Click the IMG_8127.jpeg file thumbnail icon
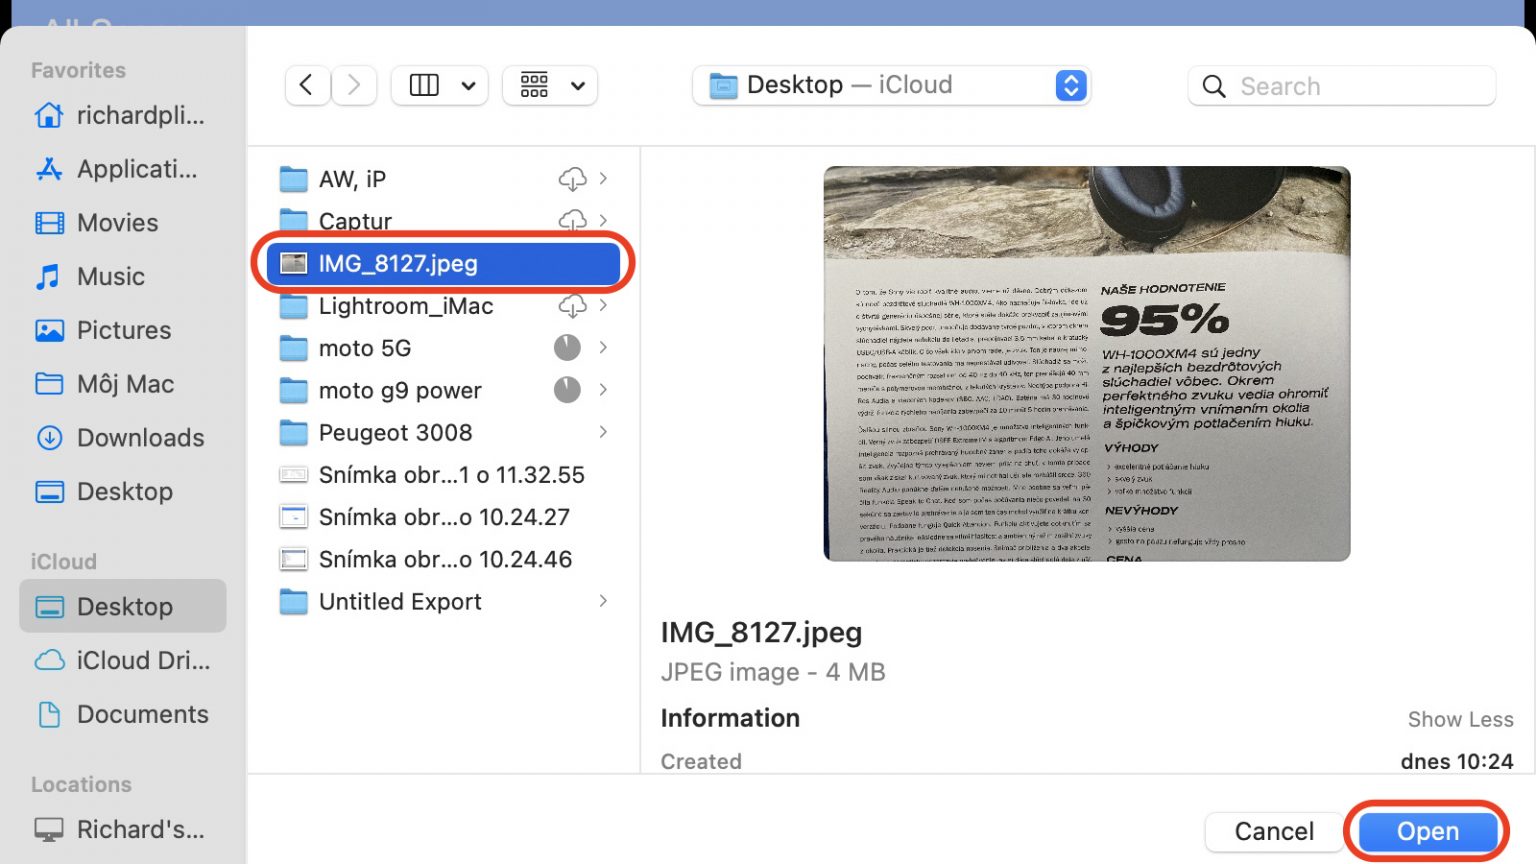Image resolution: width=1536 pixels, height=864 pixels. [293, 263]
